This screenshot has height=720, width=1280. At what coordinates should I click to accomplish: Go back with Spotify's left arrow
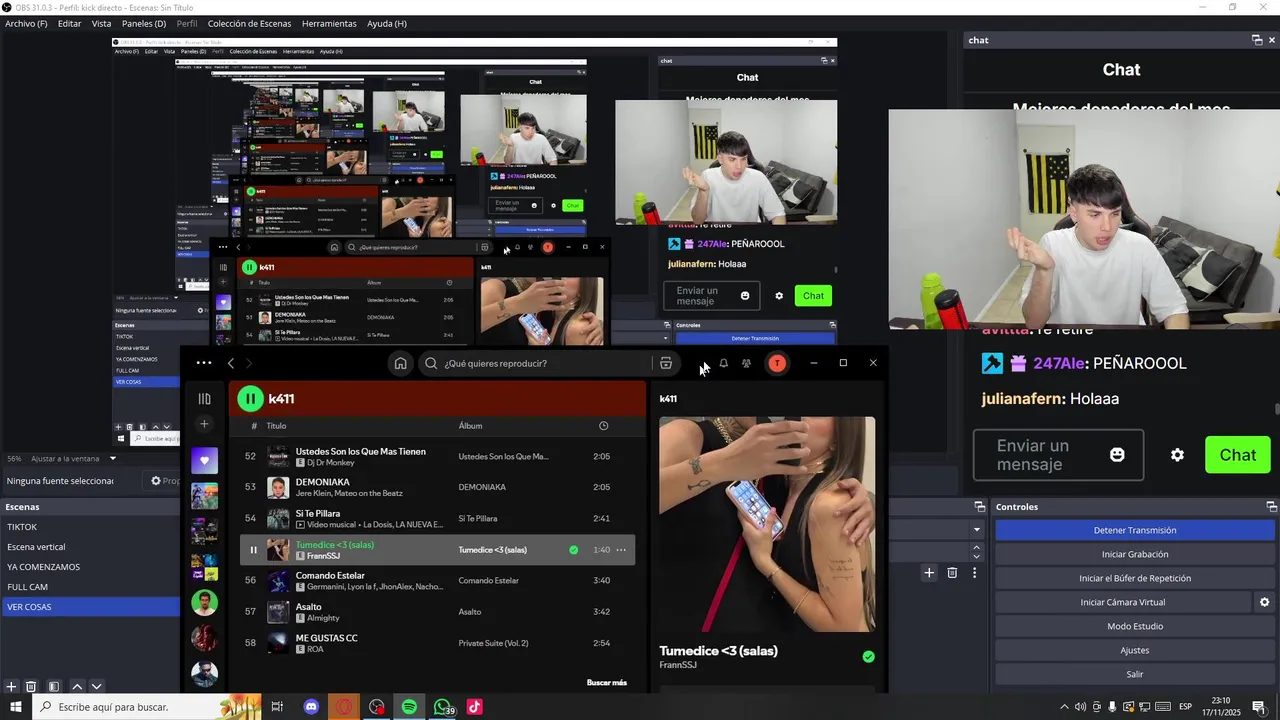click(231, 363)
